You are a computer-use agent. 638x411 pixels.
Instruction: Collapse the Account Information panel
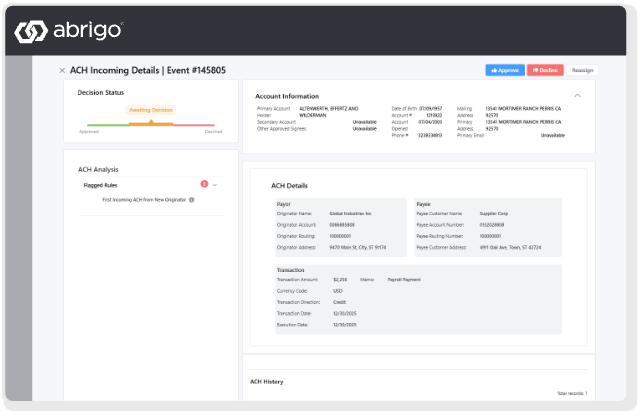click(x=590, y=95)
